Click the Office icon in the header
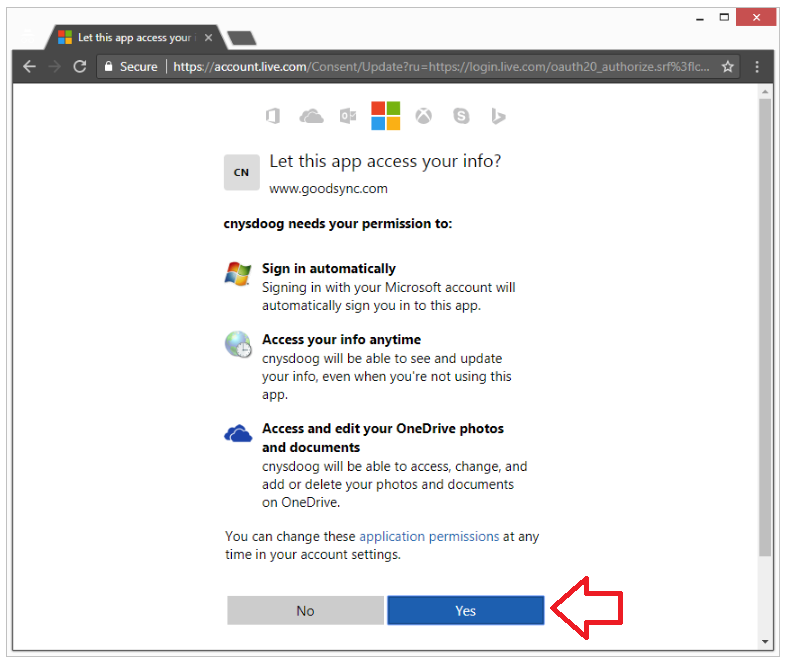The height and width of the screenshot is (662, 785). pos(273,116)
